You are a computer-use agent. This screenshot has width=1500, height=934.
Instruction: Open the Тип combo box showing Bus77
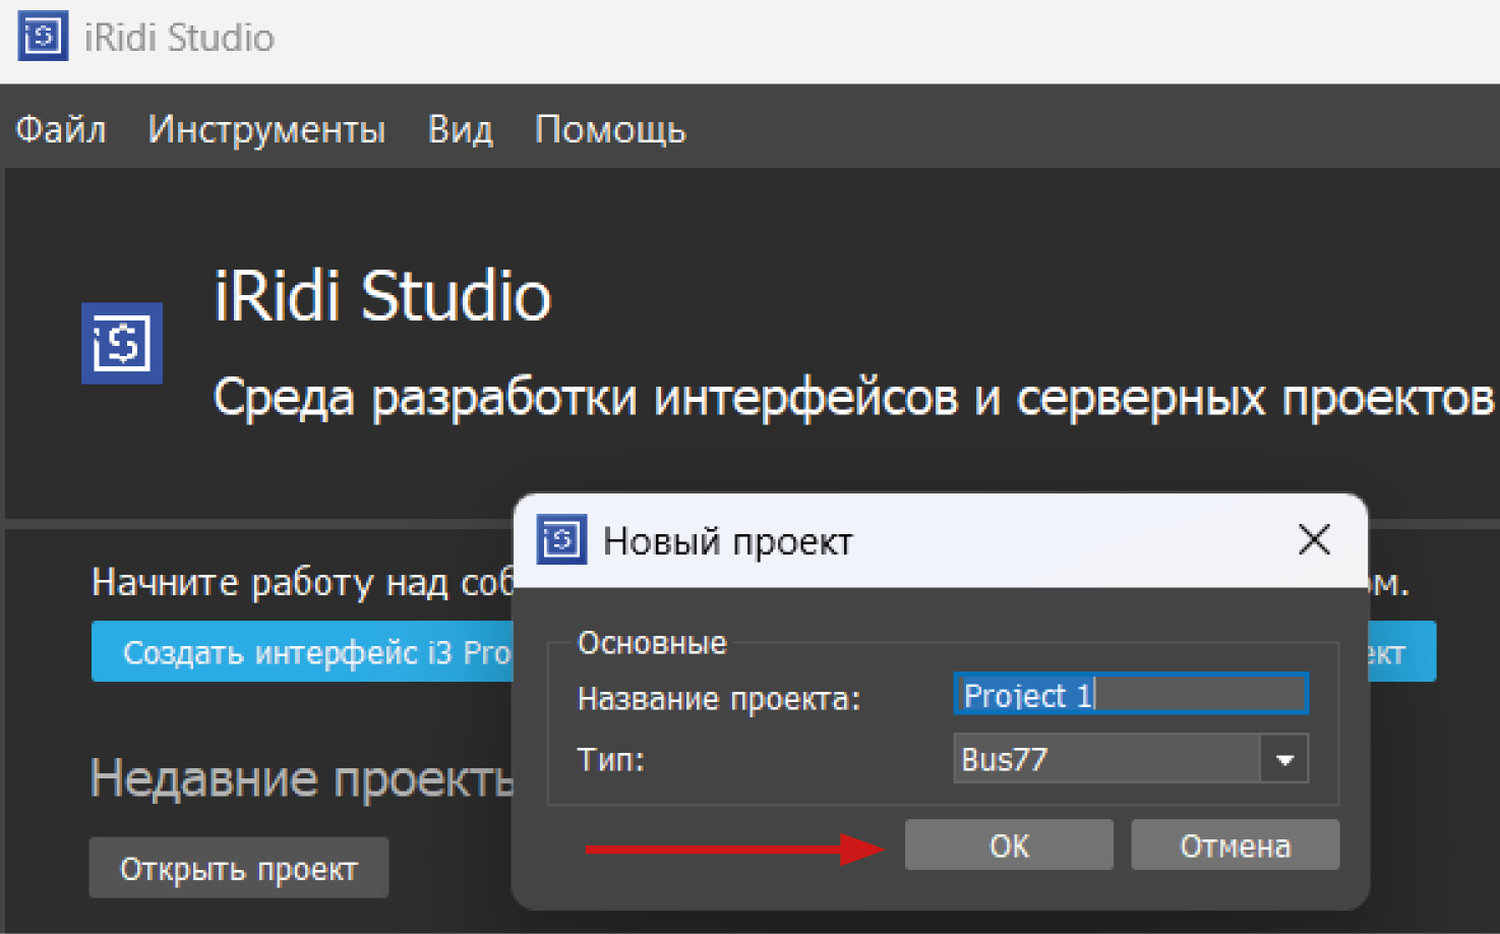(x=1106, y=760)
